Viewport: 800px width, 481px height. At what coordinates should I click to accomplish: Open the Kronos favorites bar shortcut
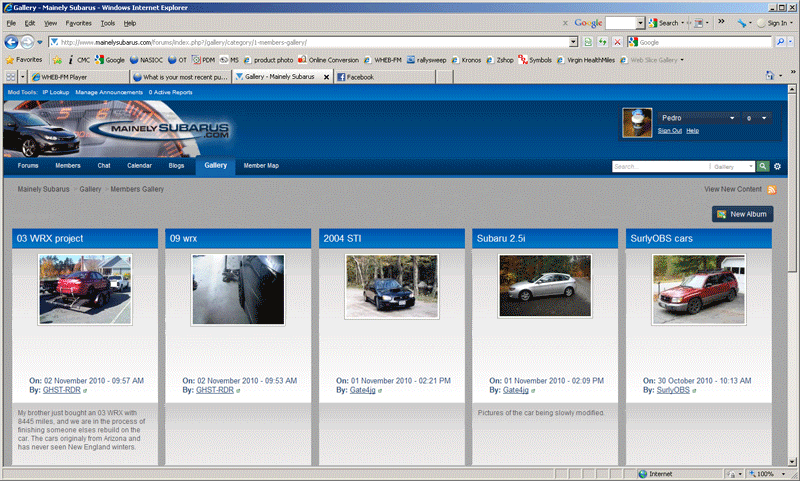(466, 60)
